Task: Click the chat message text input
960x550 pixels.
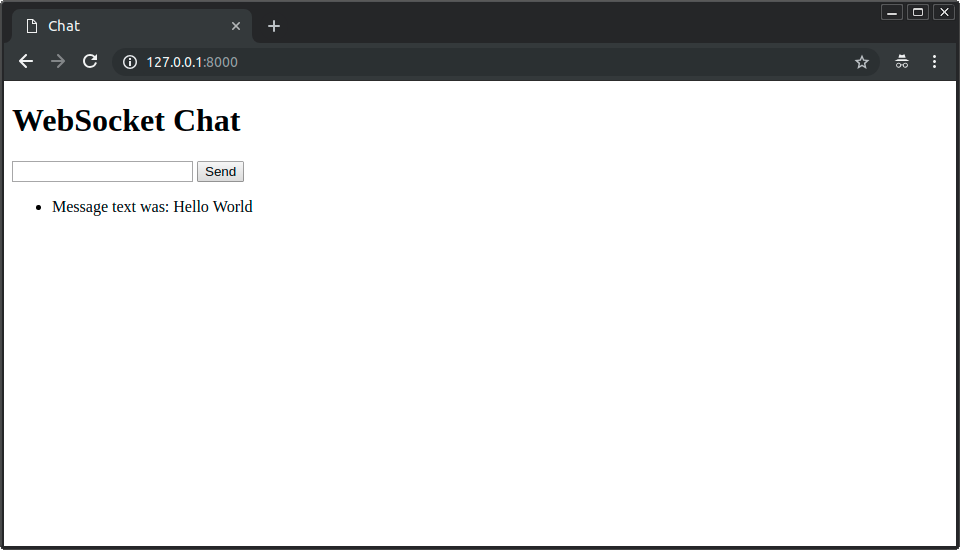Action: (x=102, y=172)
